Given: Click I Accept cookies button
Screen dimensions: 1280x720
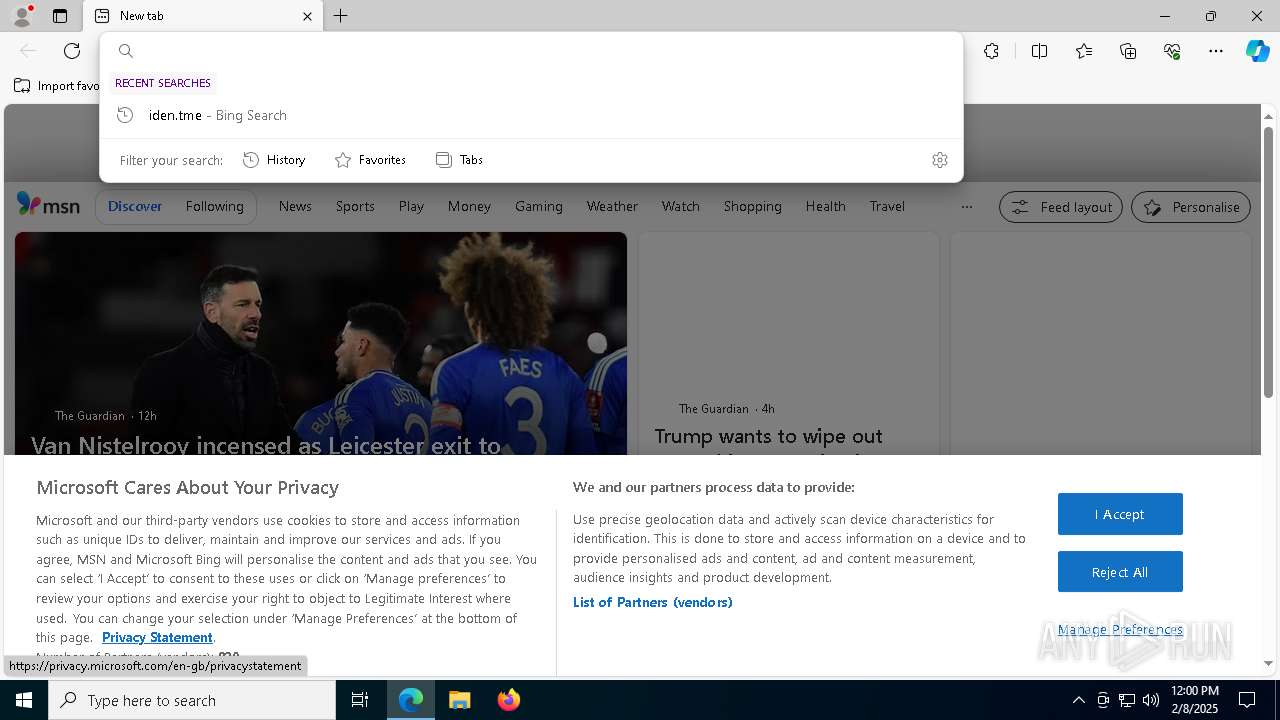Looking at the screenshot, I should [1120, 514].
